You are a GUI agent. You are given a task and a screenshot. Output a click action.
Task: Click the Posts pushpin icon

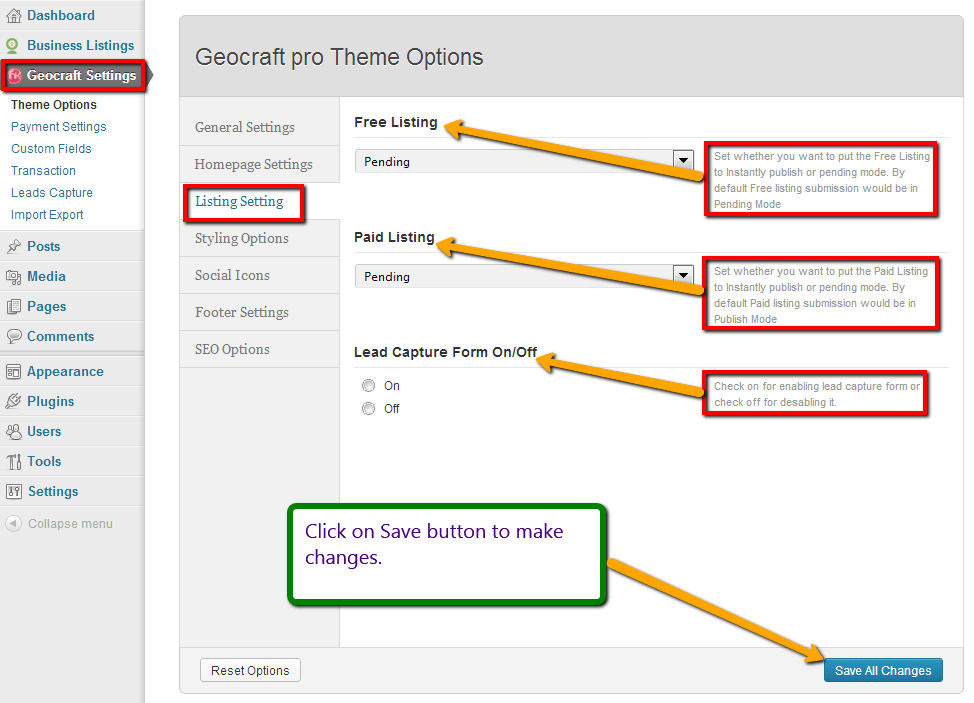(14, 247)
